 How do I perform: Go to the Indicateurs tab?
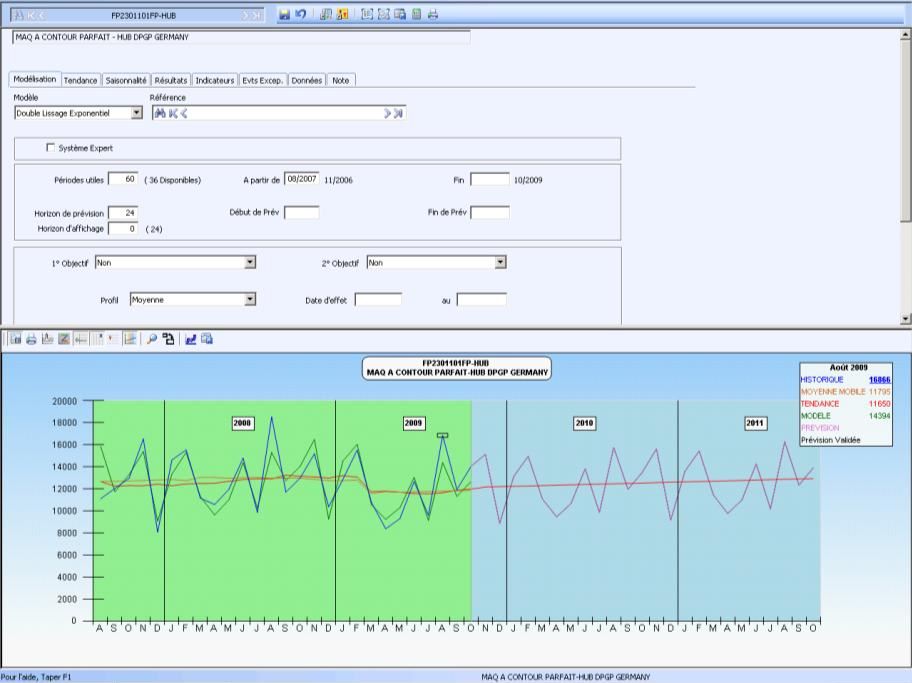(x=215, y=80)
